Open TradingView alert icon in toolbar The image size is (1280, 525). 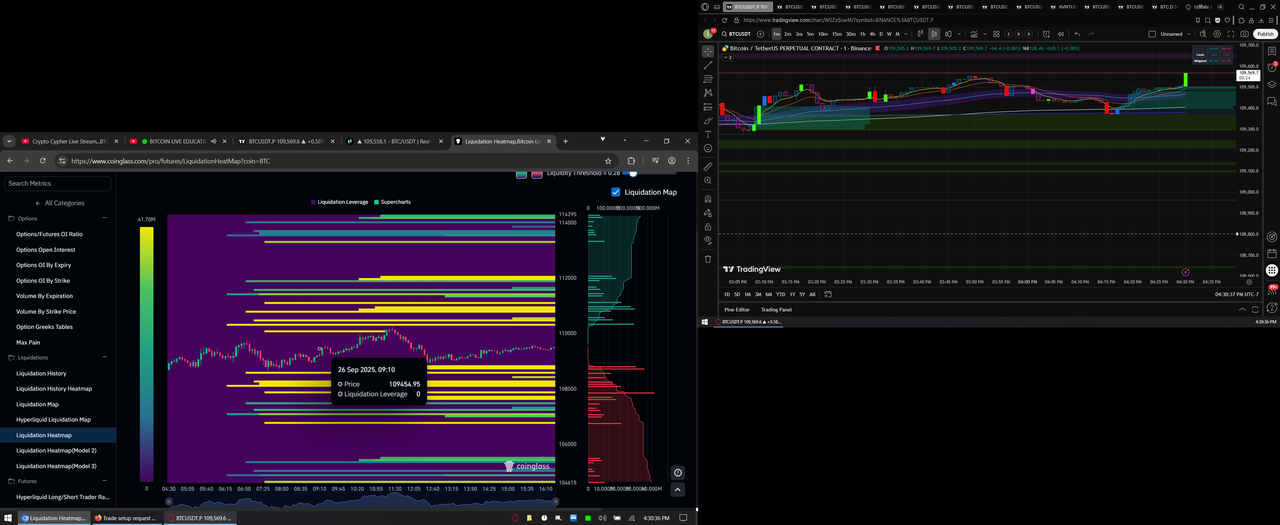click(x=1046, y=34)
